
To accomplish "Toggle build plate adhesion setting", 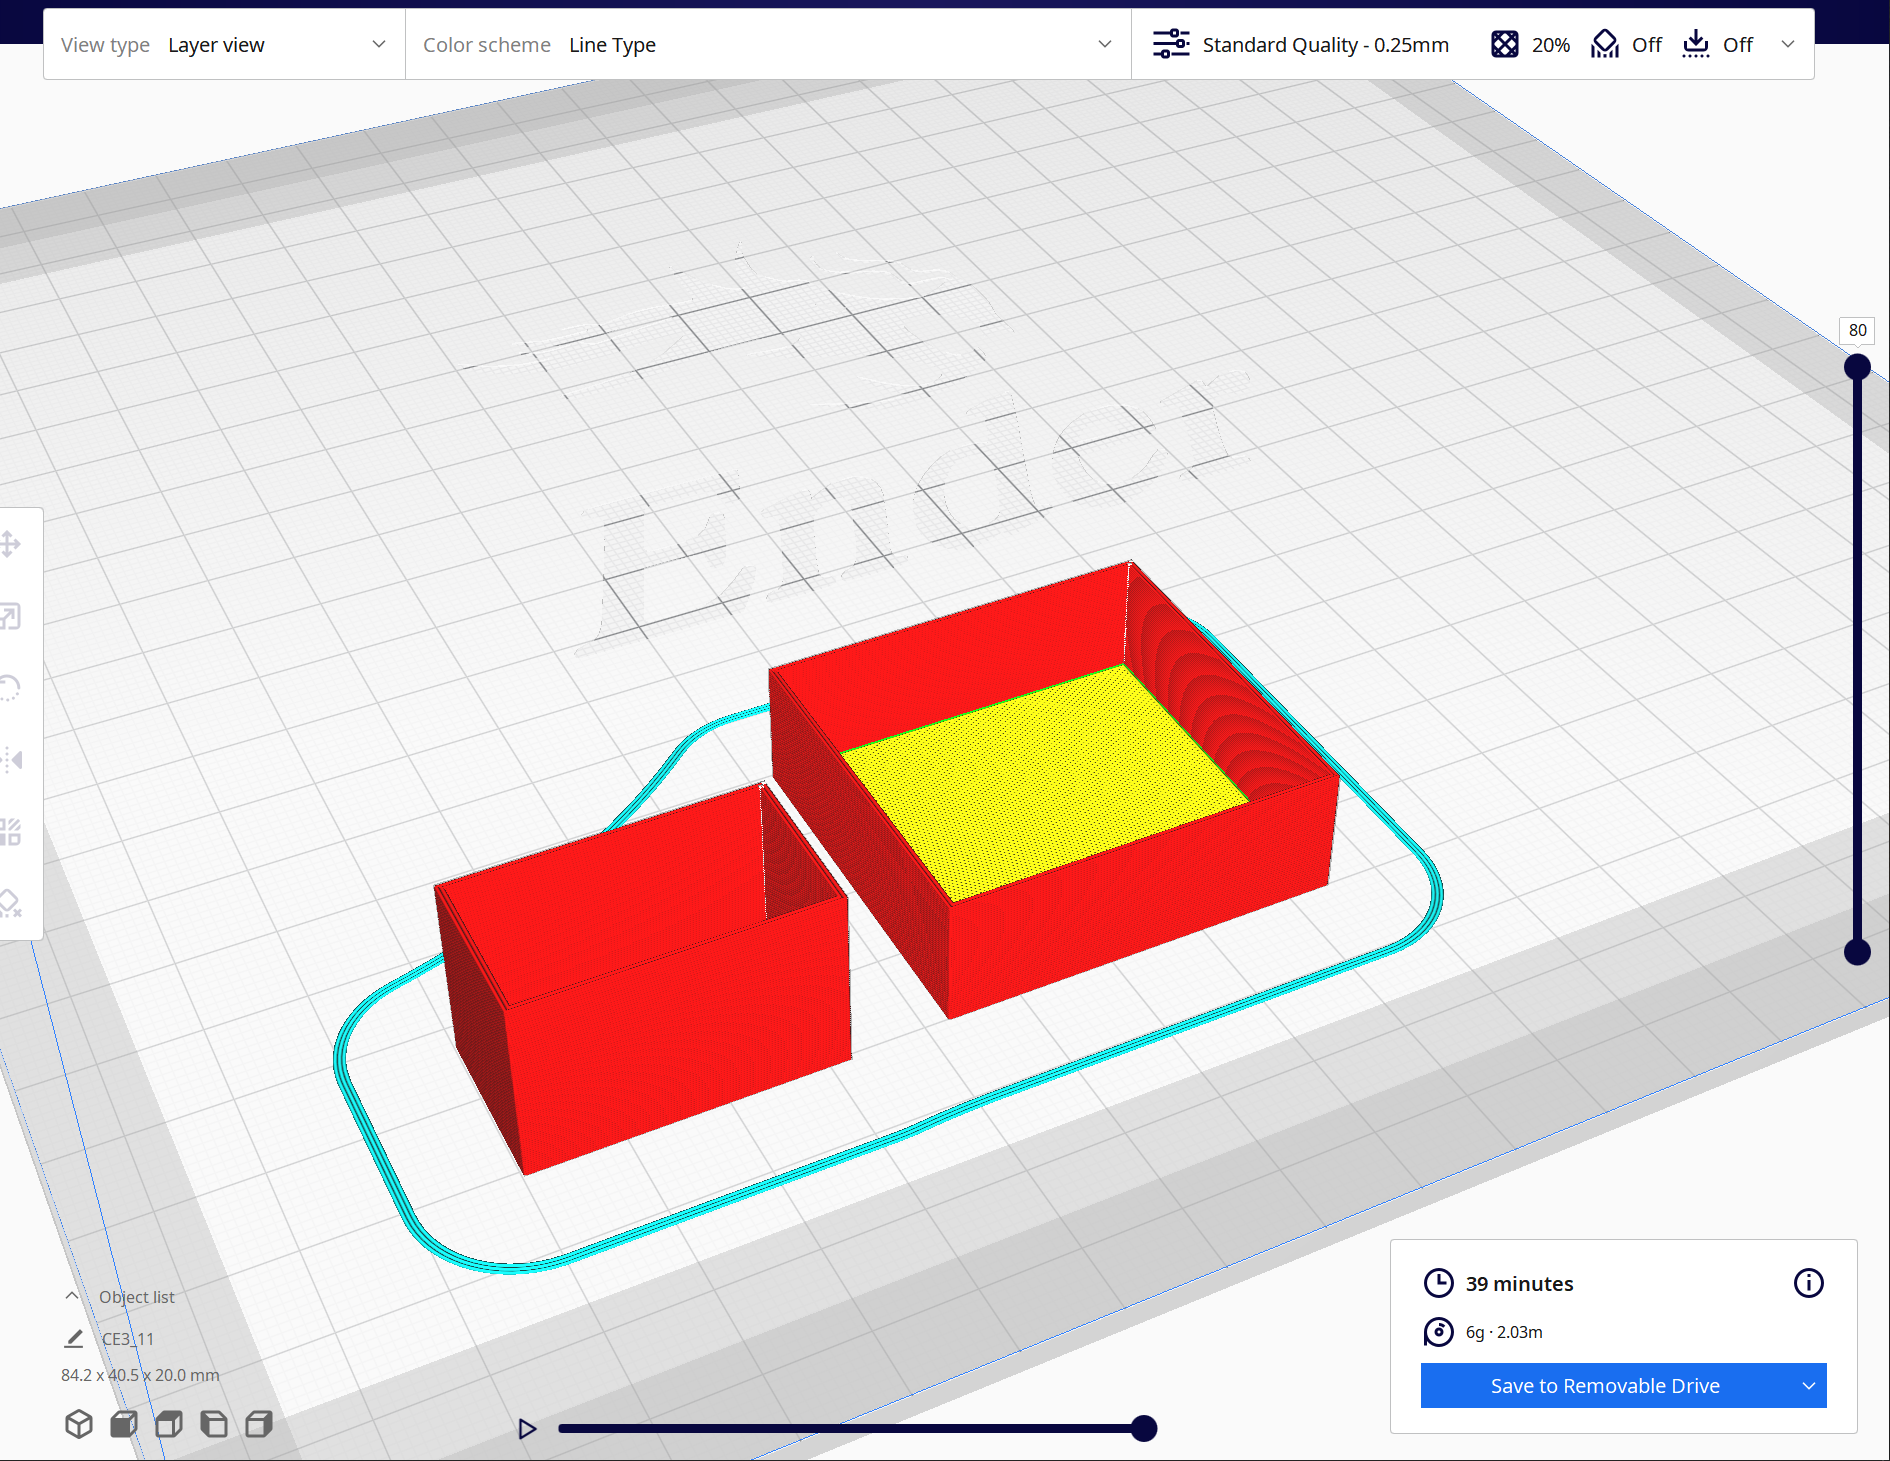I will click(x=1718, y=44).
